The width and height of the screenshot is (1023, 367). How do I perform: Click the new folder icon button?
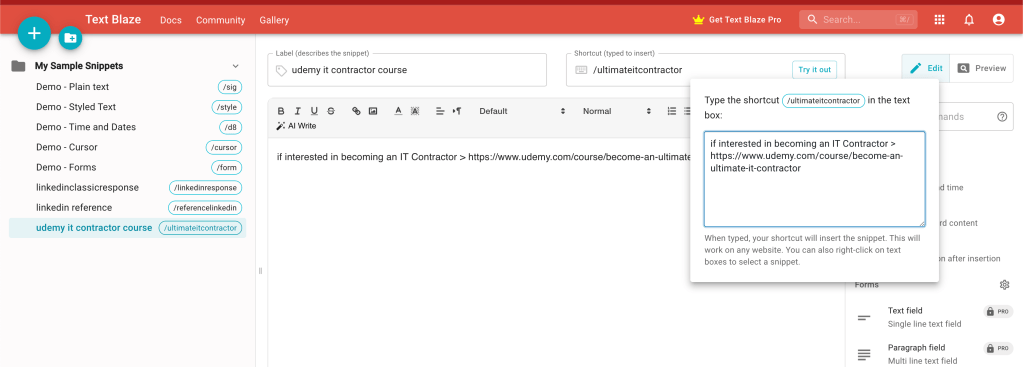[x=70, y=38]
